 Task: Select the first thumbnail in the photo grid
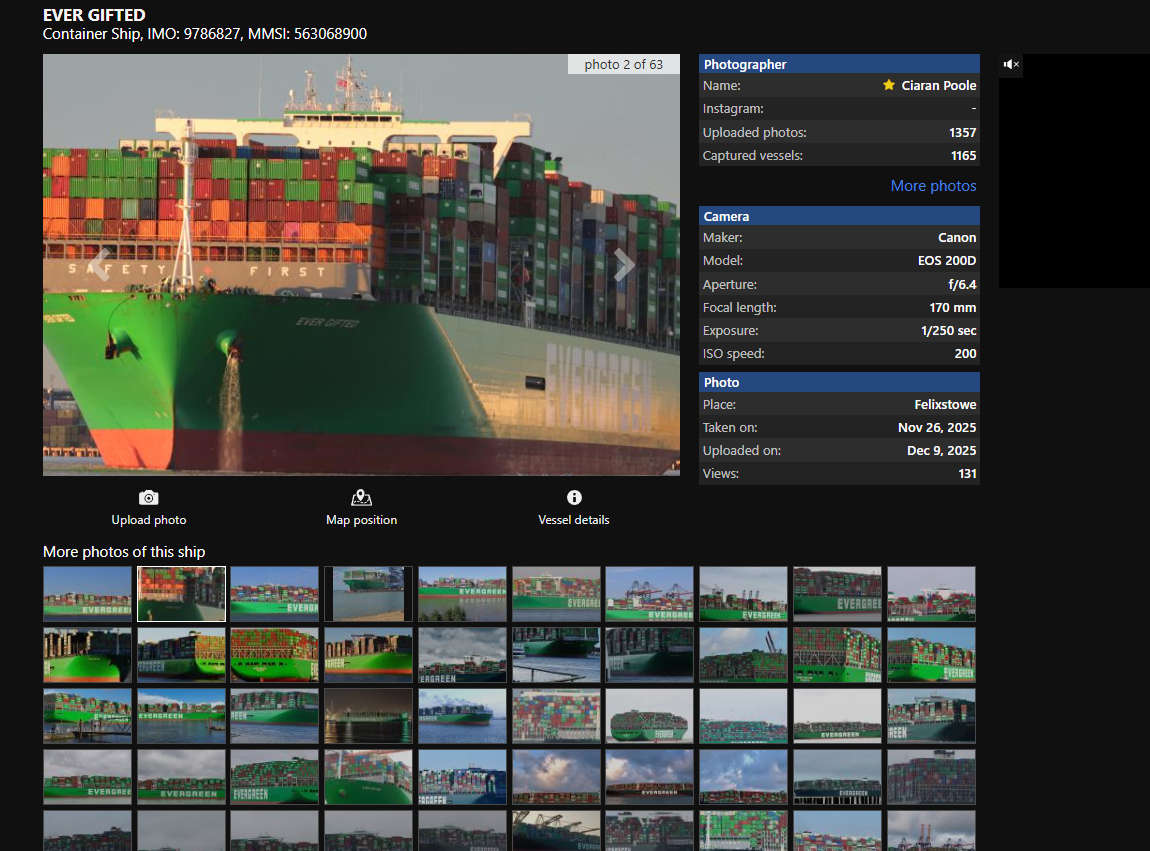coord(87,594)
